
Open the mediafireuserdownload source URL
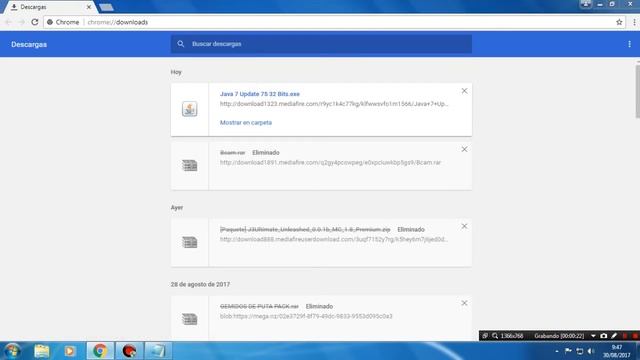click(334, 239)
